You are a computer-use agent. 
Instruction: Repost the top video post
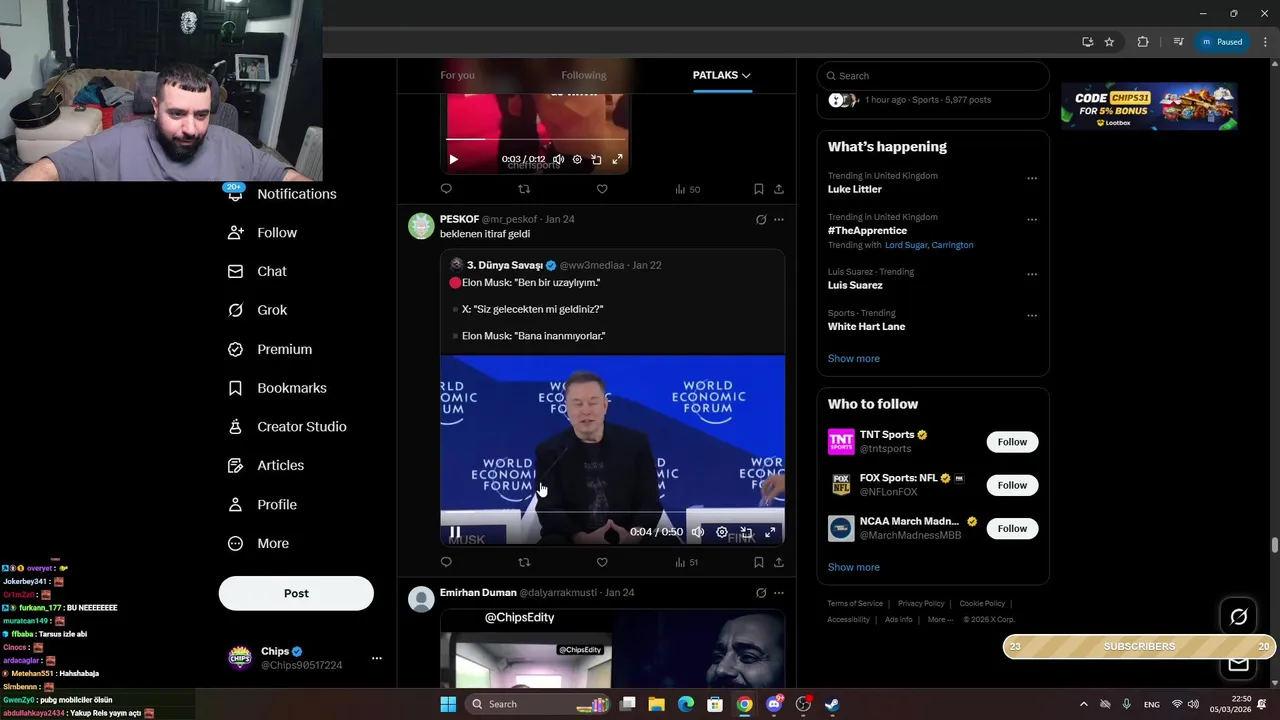coord(524,188)
